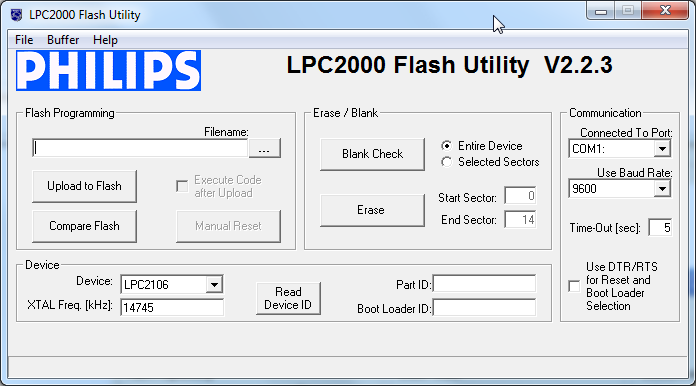
Task: Click the 'XTAL Freq. [kHz]:' label
Action: tap(70, 305)
